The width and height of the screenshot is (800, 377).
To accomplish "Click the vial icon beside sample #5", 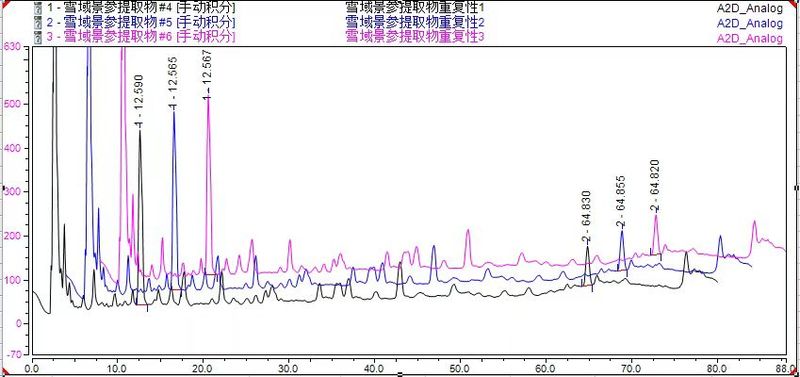I will pyautogui.click(x=37, y=23).
